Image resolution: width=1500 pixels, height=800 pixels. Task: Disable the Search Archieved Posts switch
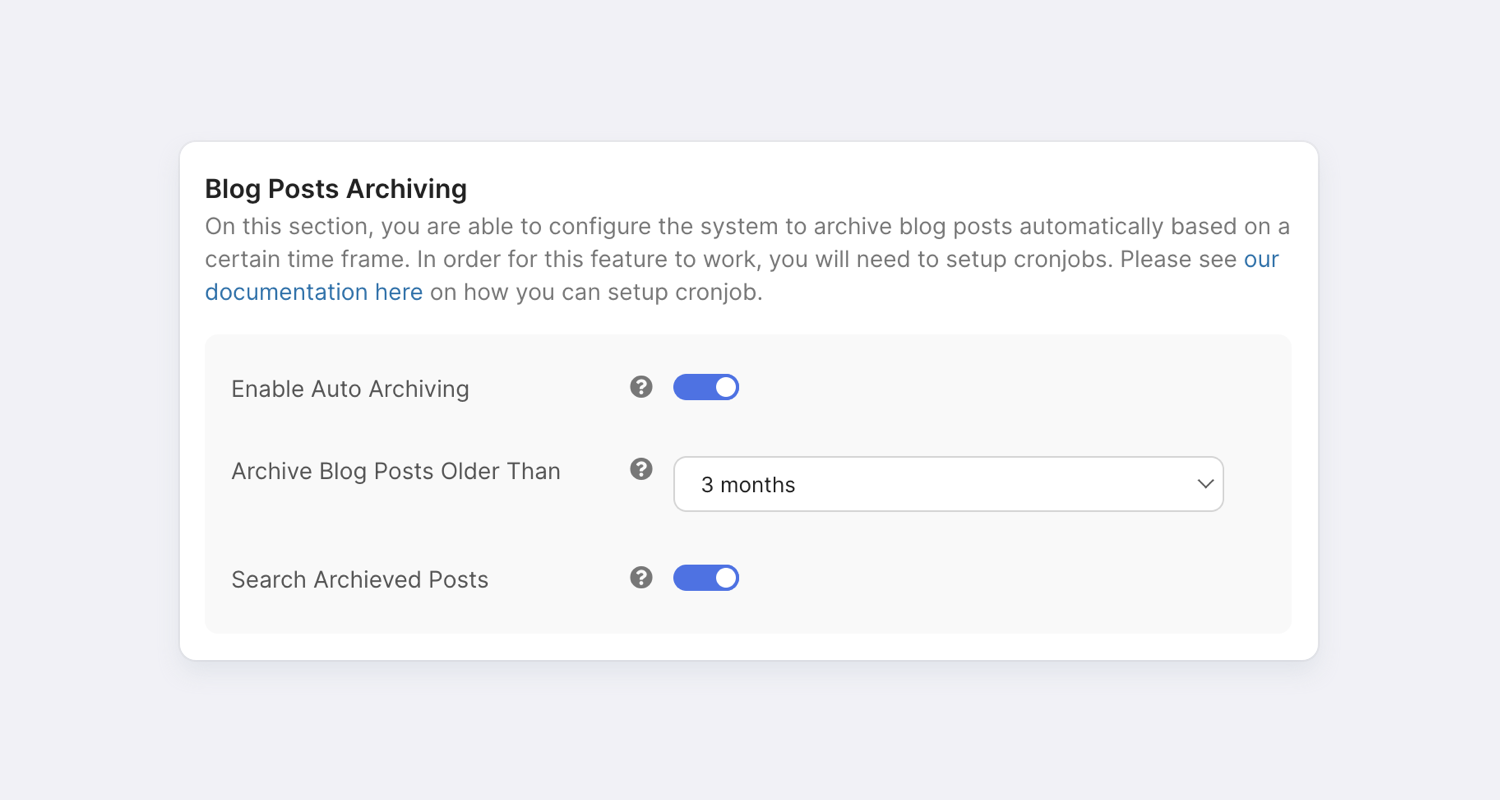pyautogui.click(x=706, y=578)
